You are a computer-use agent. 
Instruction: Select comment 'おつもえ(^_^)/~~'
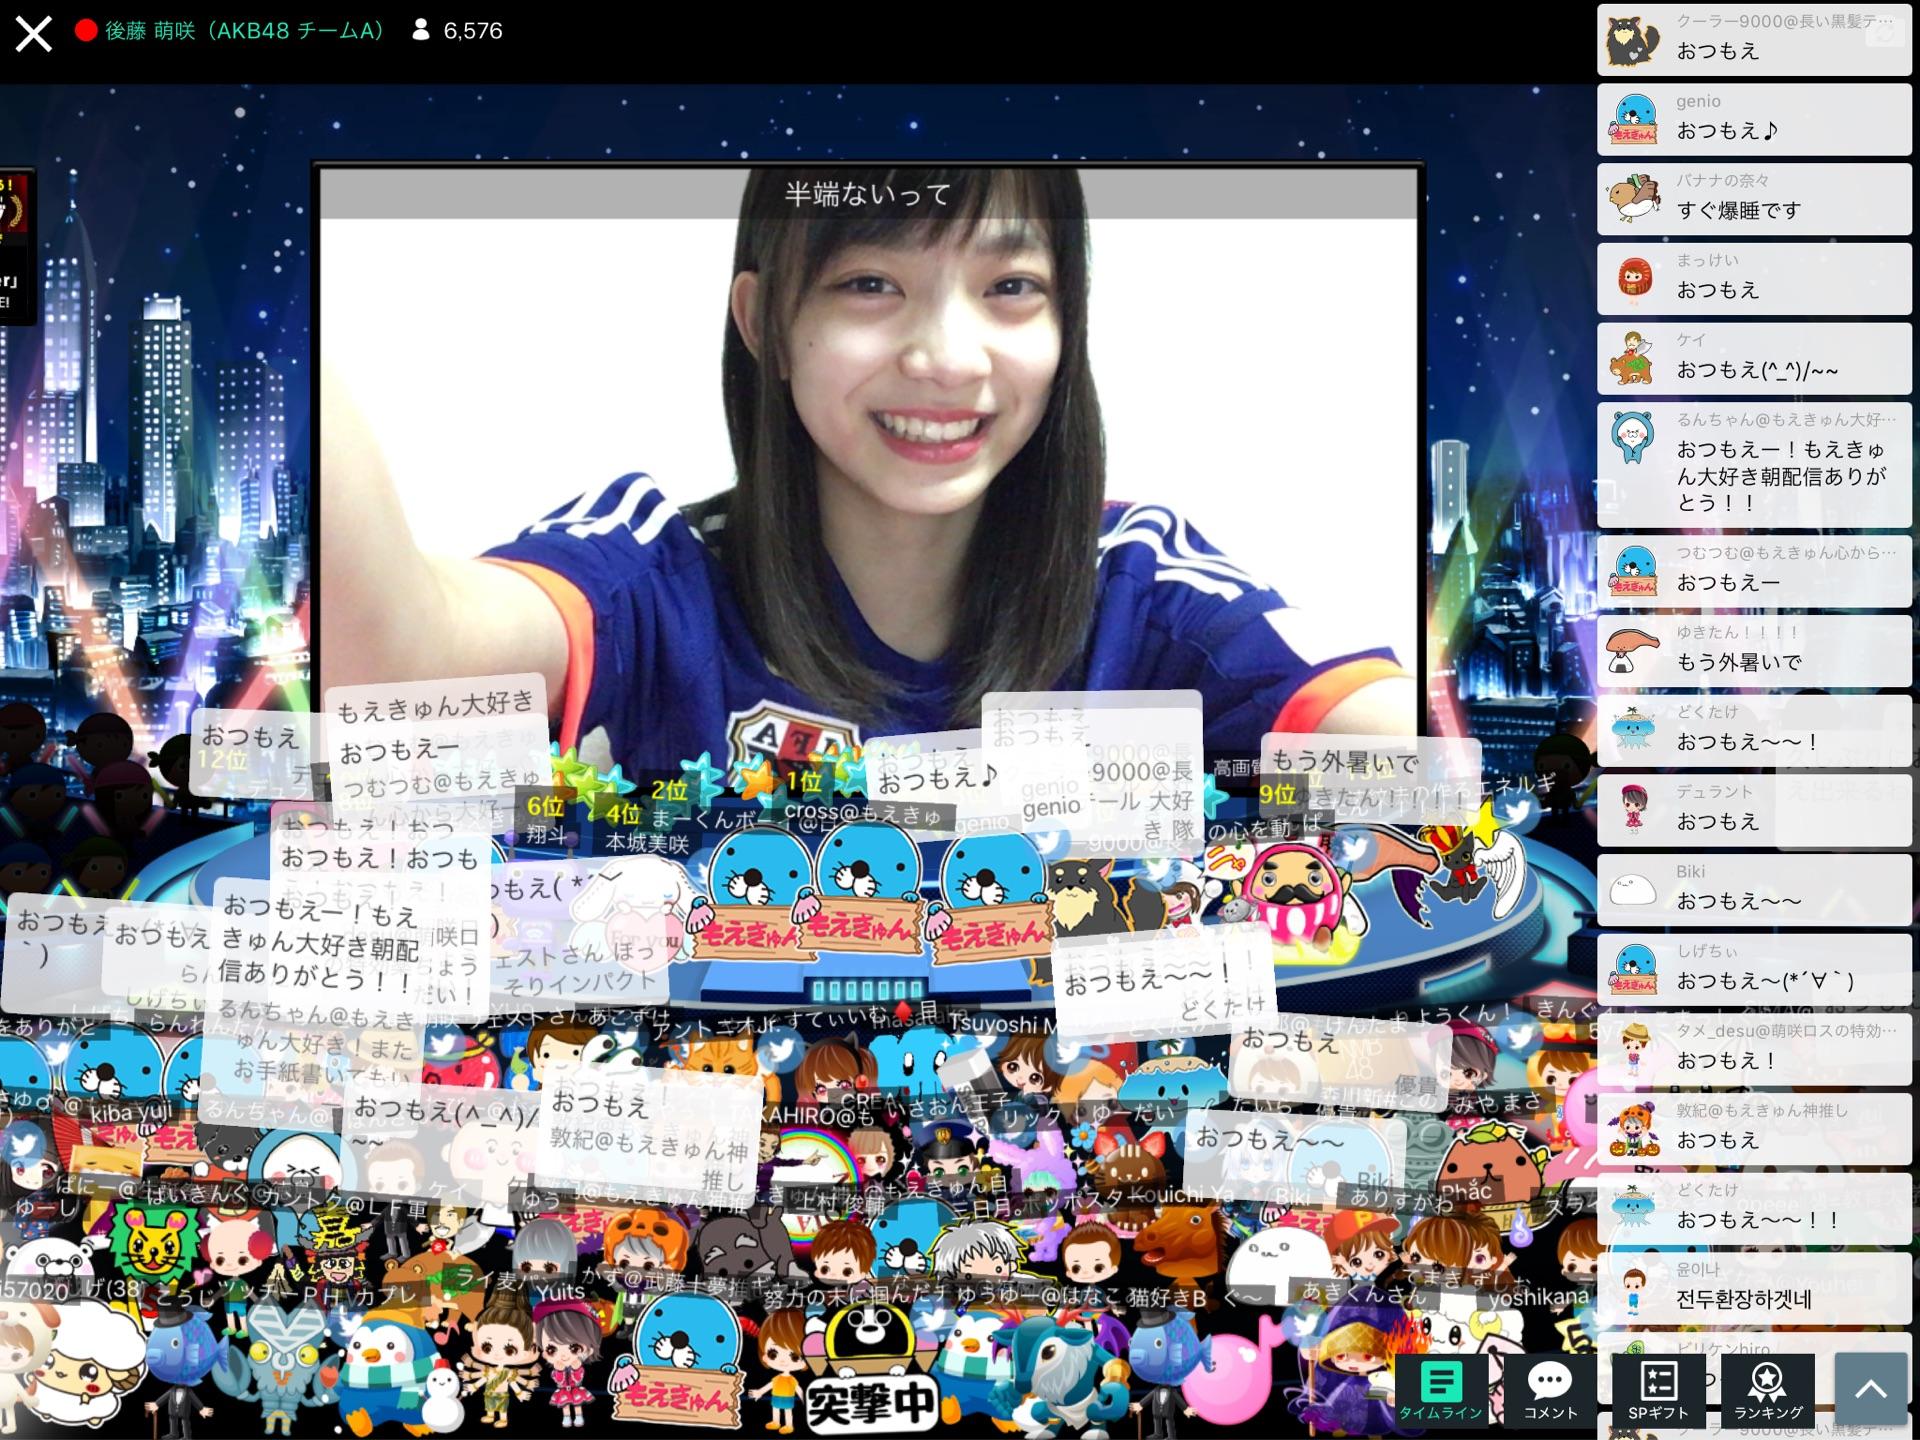coord(1754,359)
